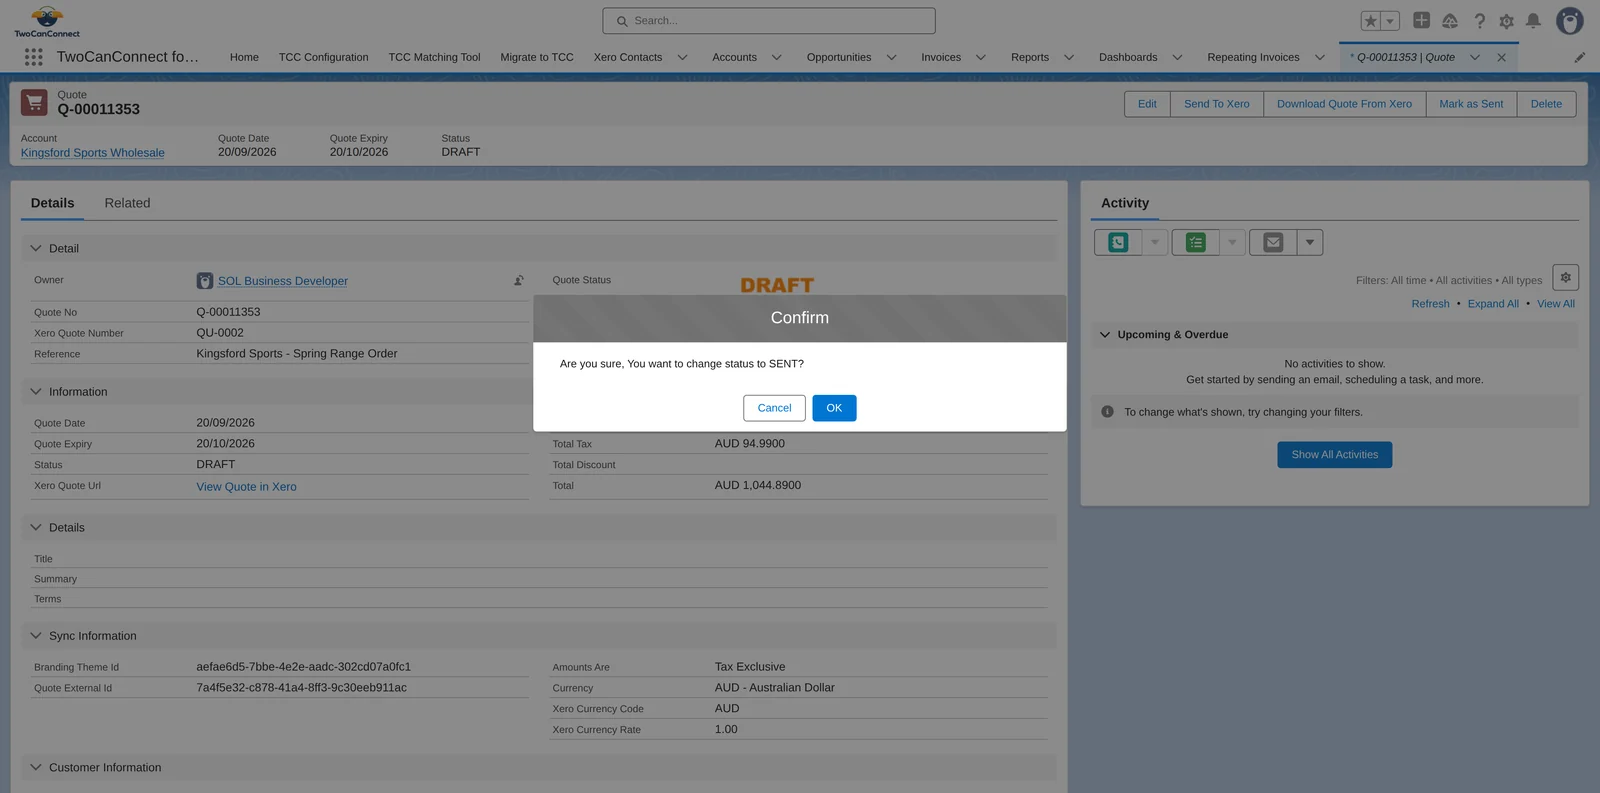
Task: Click Show All Activities
Action: (x=1334, y=455)
